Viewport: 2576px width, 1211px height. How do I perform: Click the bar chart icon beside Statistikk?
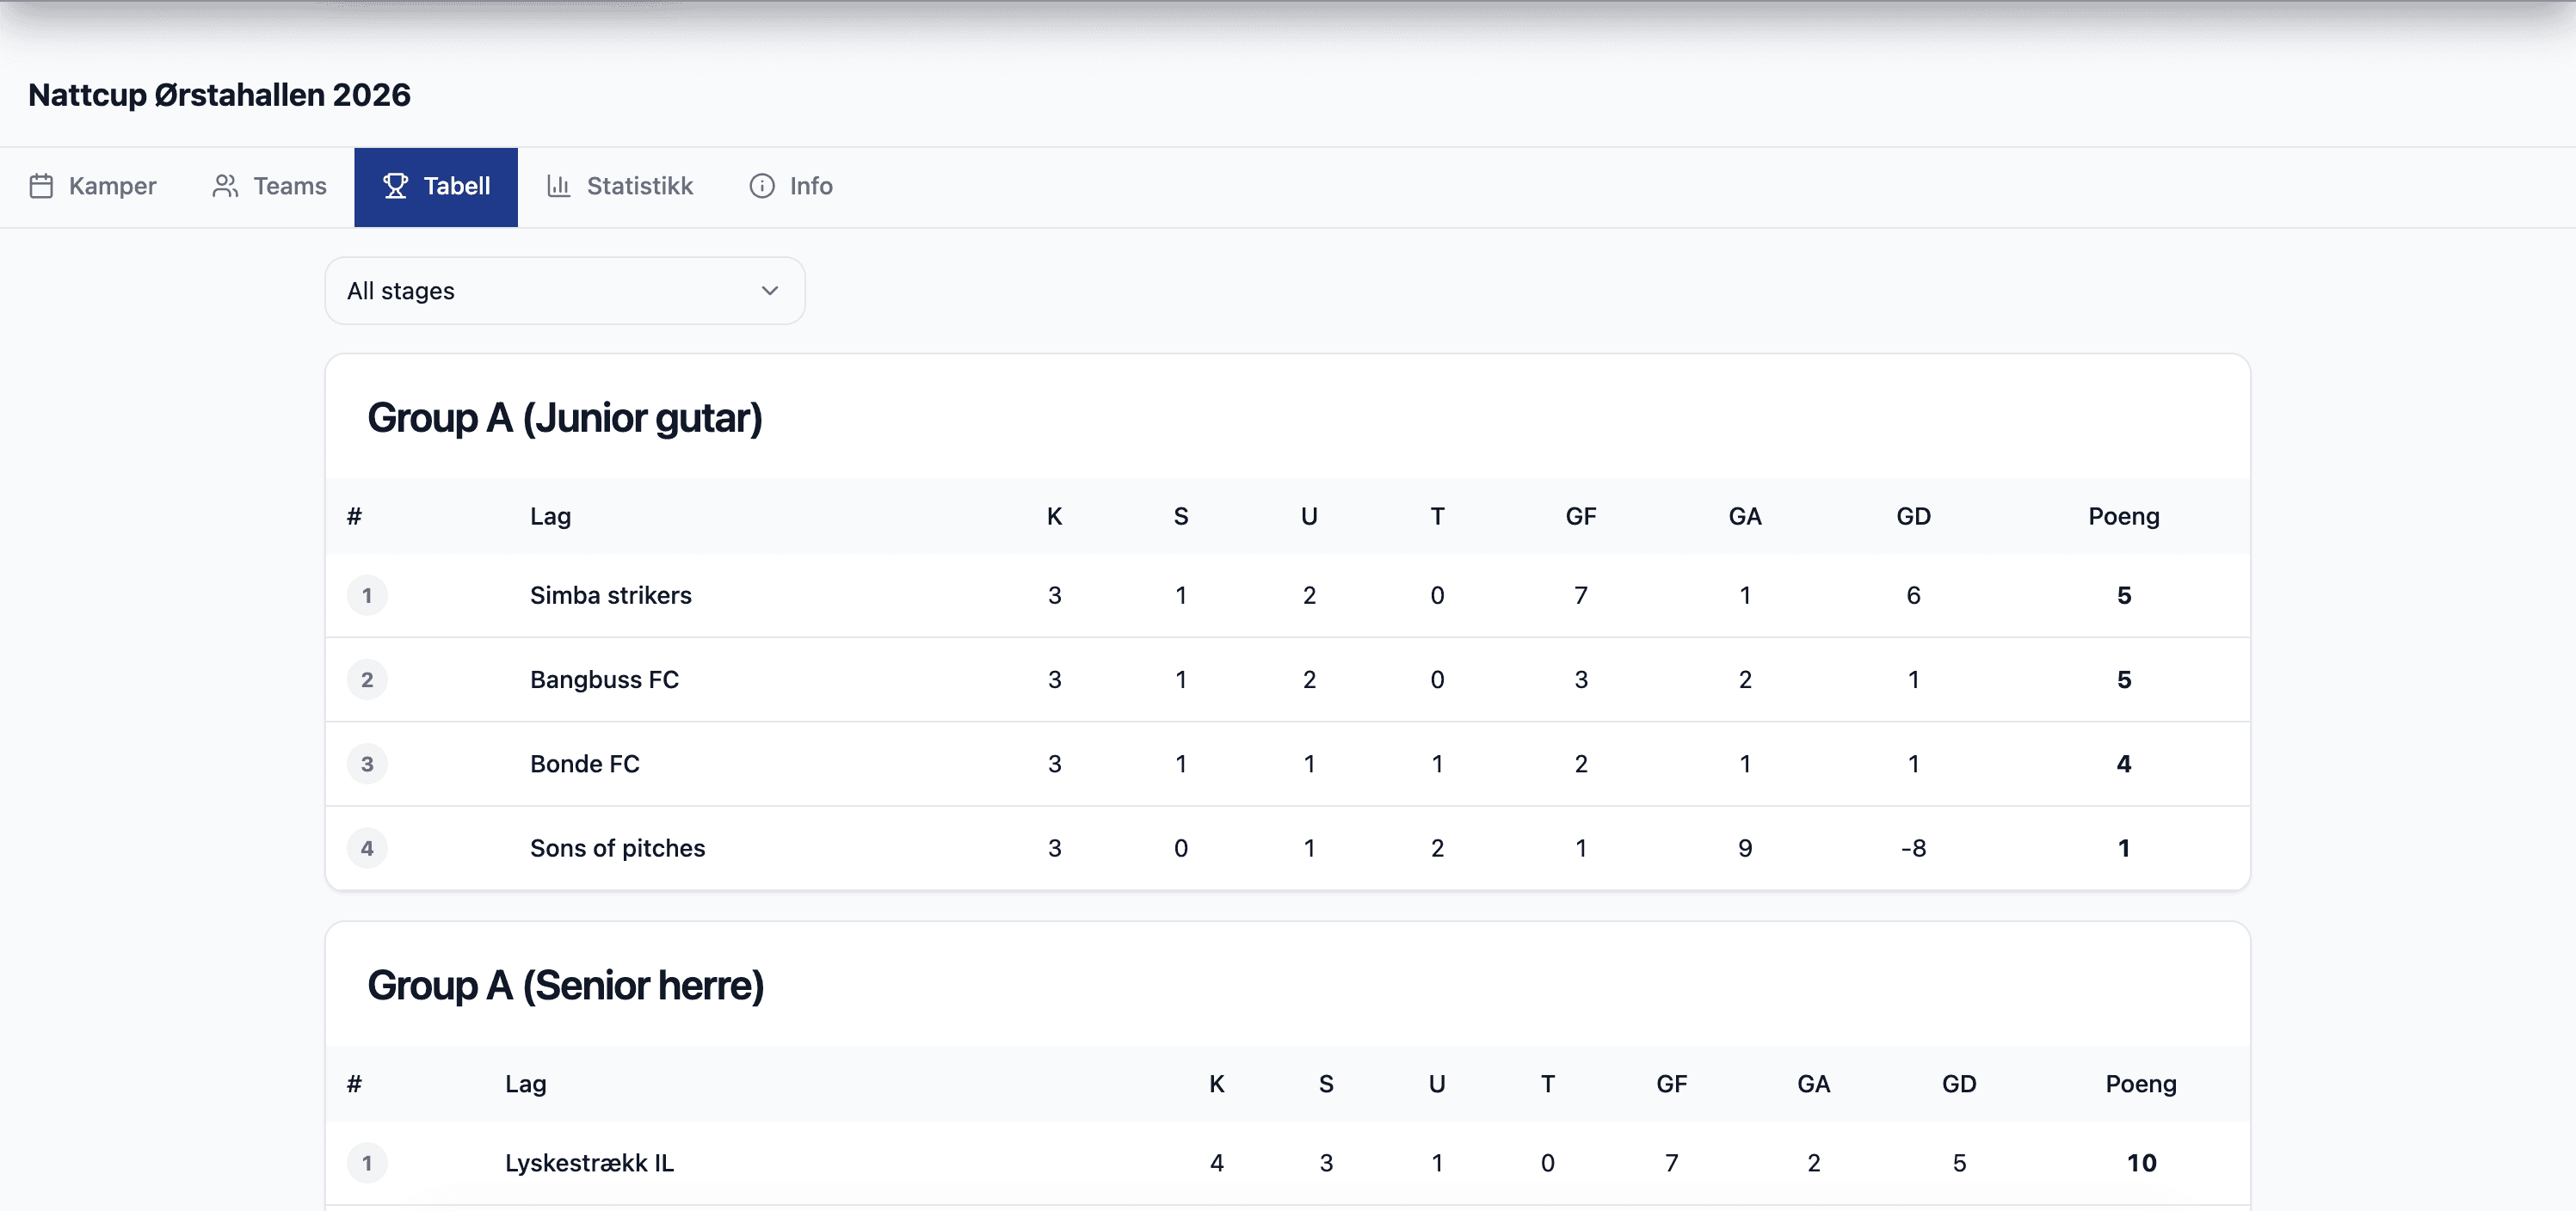coord(560,186)
